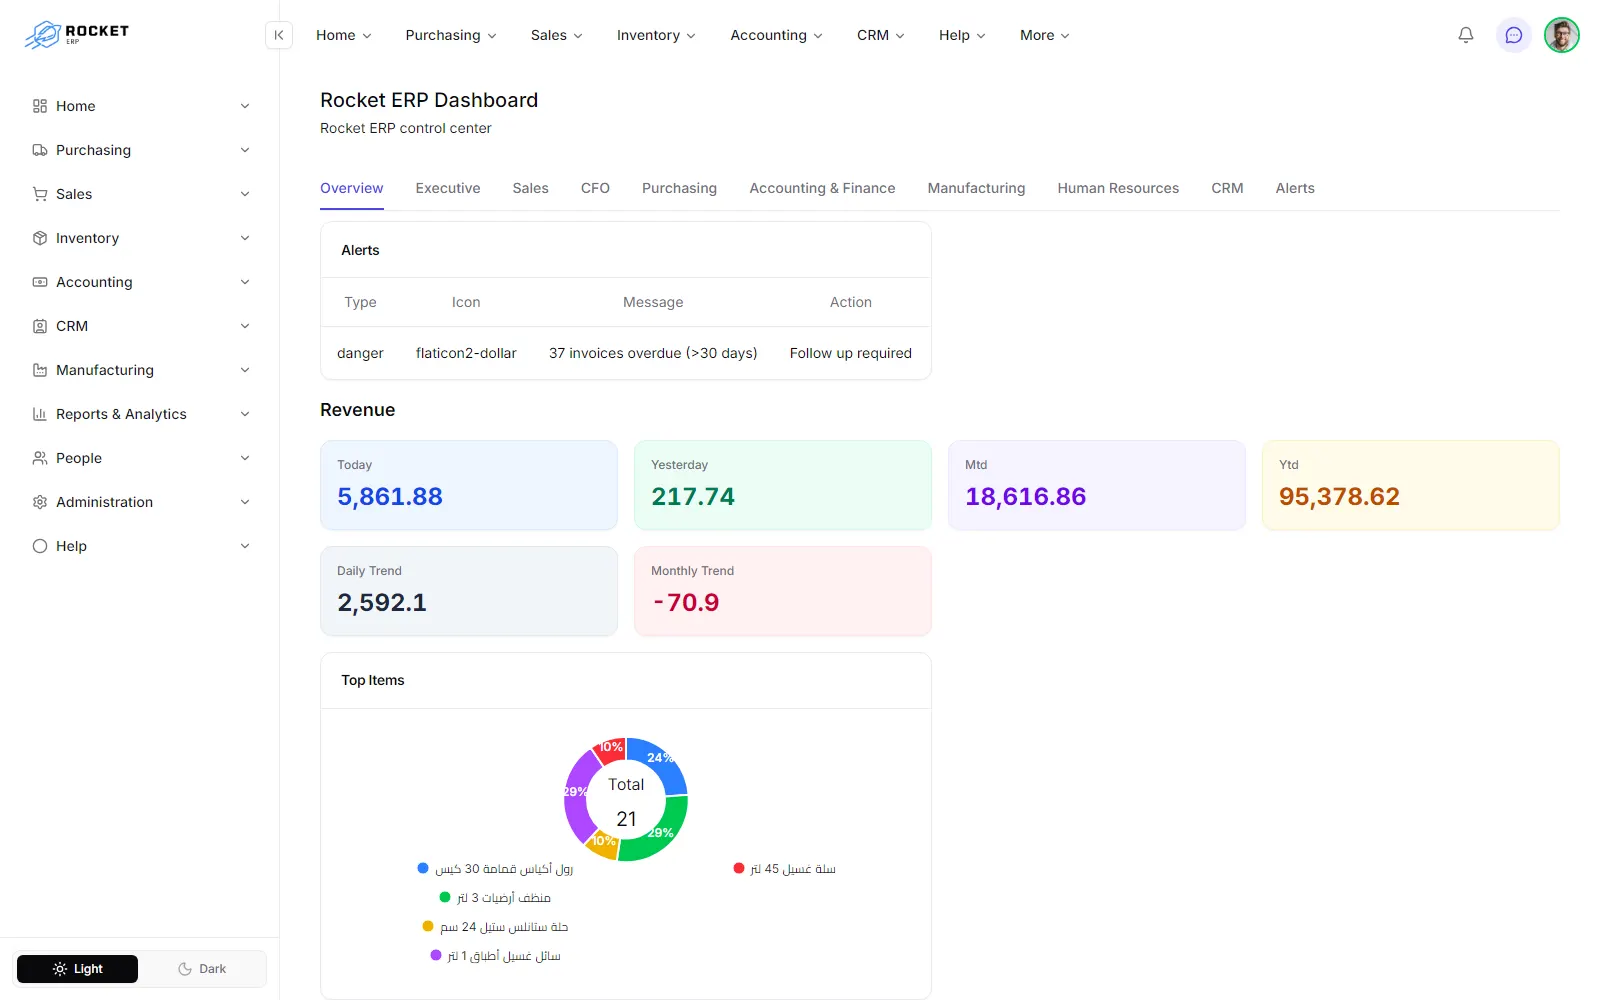Open the chat messages icon
The width and height of the screenshot is (1600, 1000).
tap(1514, 35)
